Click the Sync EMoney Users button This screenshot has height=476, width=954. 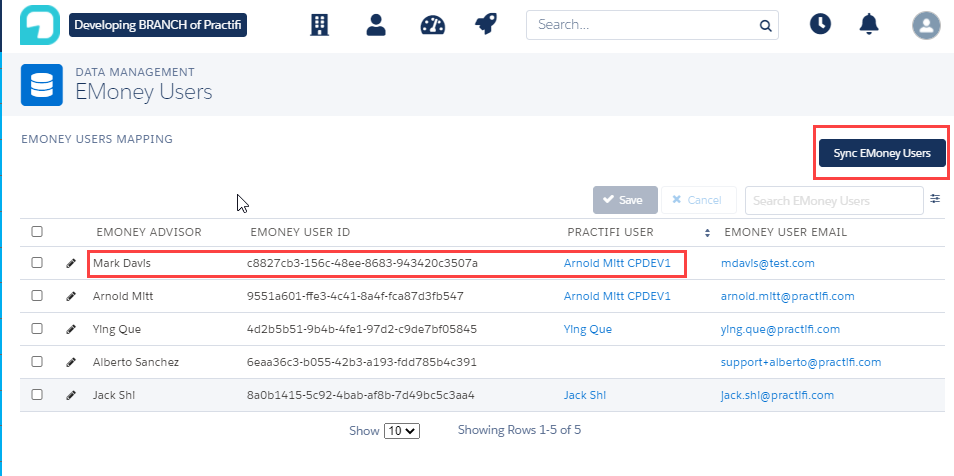[x=882, y=153]
